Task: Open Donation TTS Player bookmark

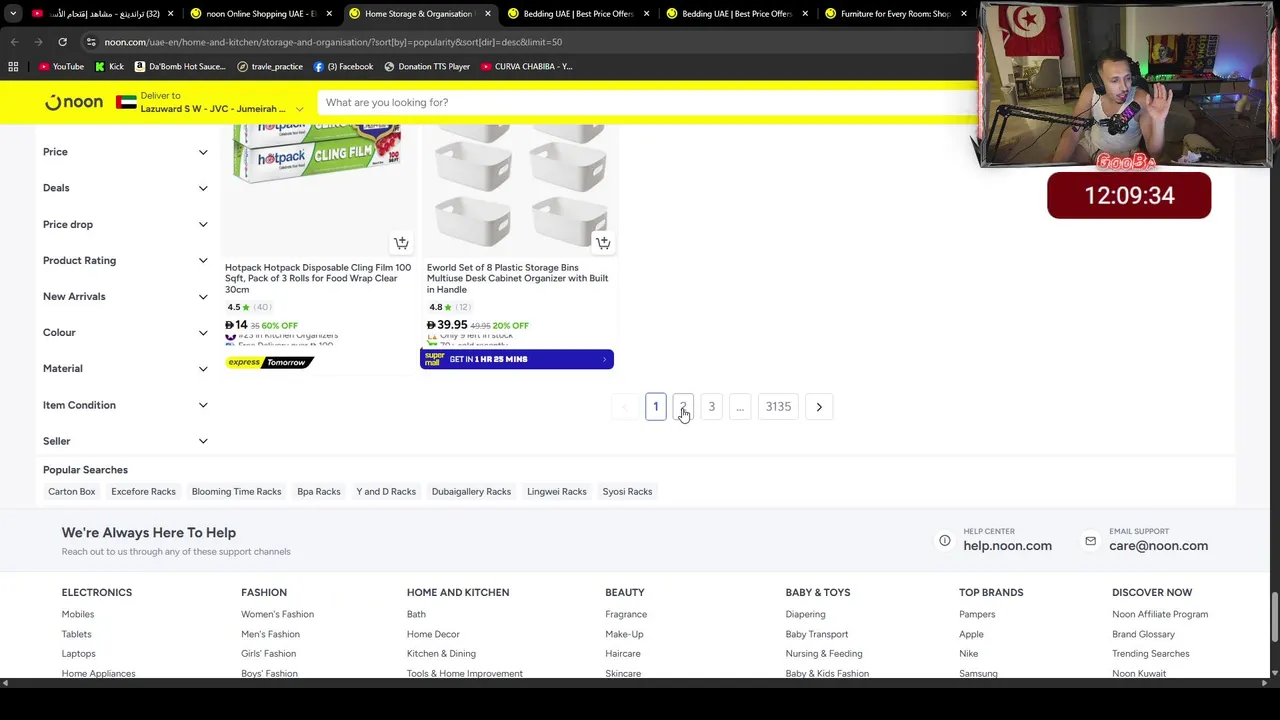Action: 425,66
